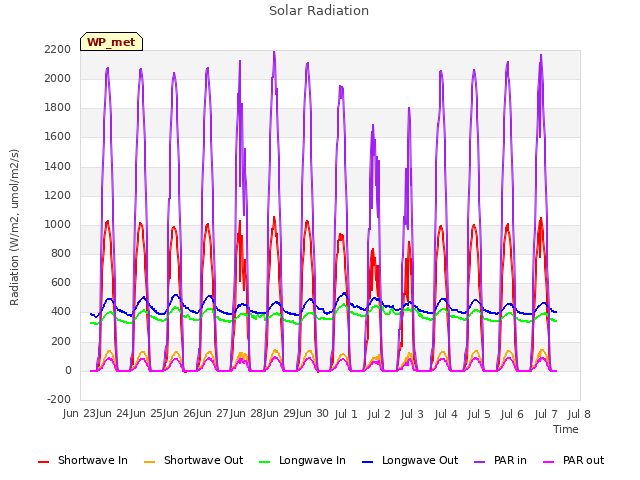Screen dimensions: 640x480
Task: Click the Jul 3 x-axis label
Action: pyautogui.click(x=412, y=414)
